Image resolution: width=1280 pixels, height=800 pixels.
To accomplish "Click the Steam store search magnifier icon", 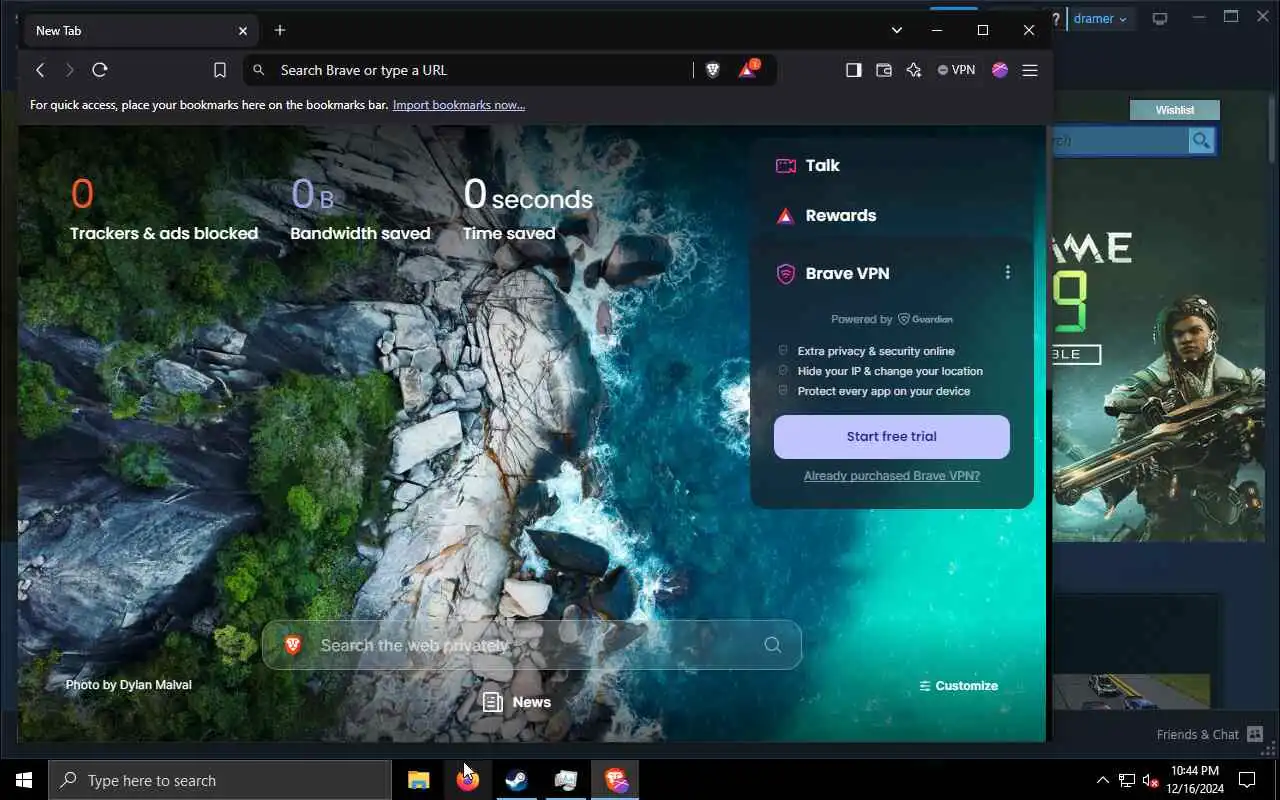I will click(x=1201, y=141).
